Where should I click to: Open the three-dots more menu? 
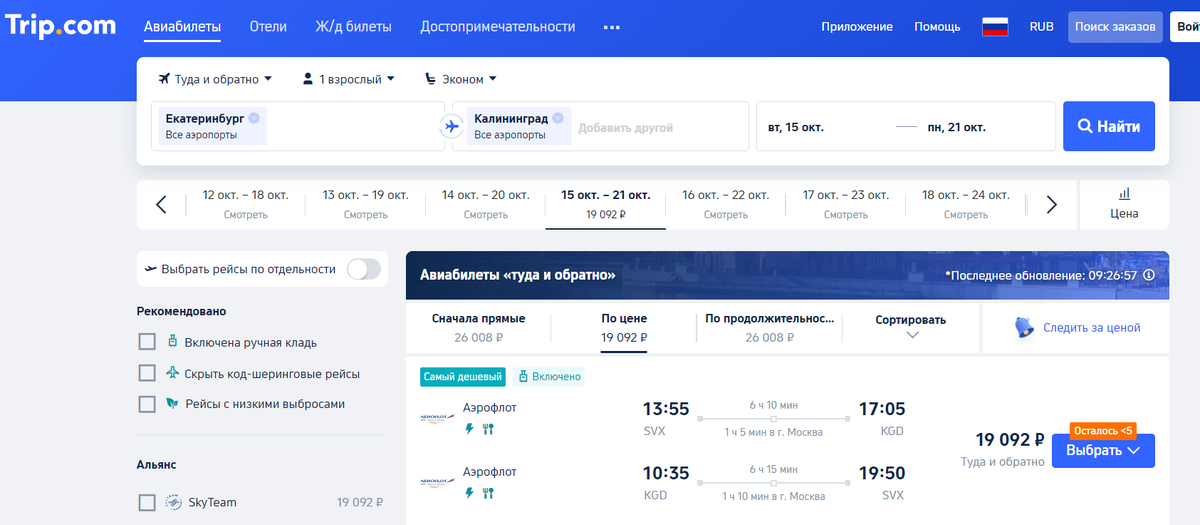[x=612, y=27]
